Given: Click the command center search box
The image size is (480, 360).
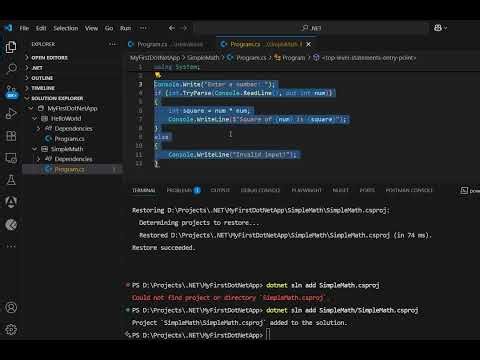Looking at the screenshot, I should pyautogui.click(x=311, y=28).
